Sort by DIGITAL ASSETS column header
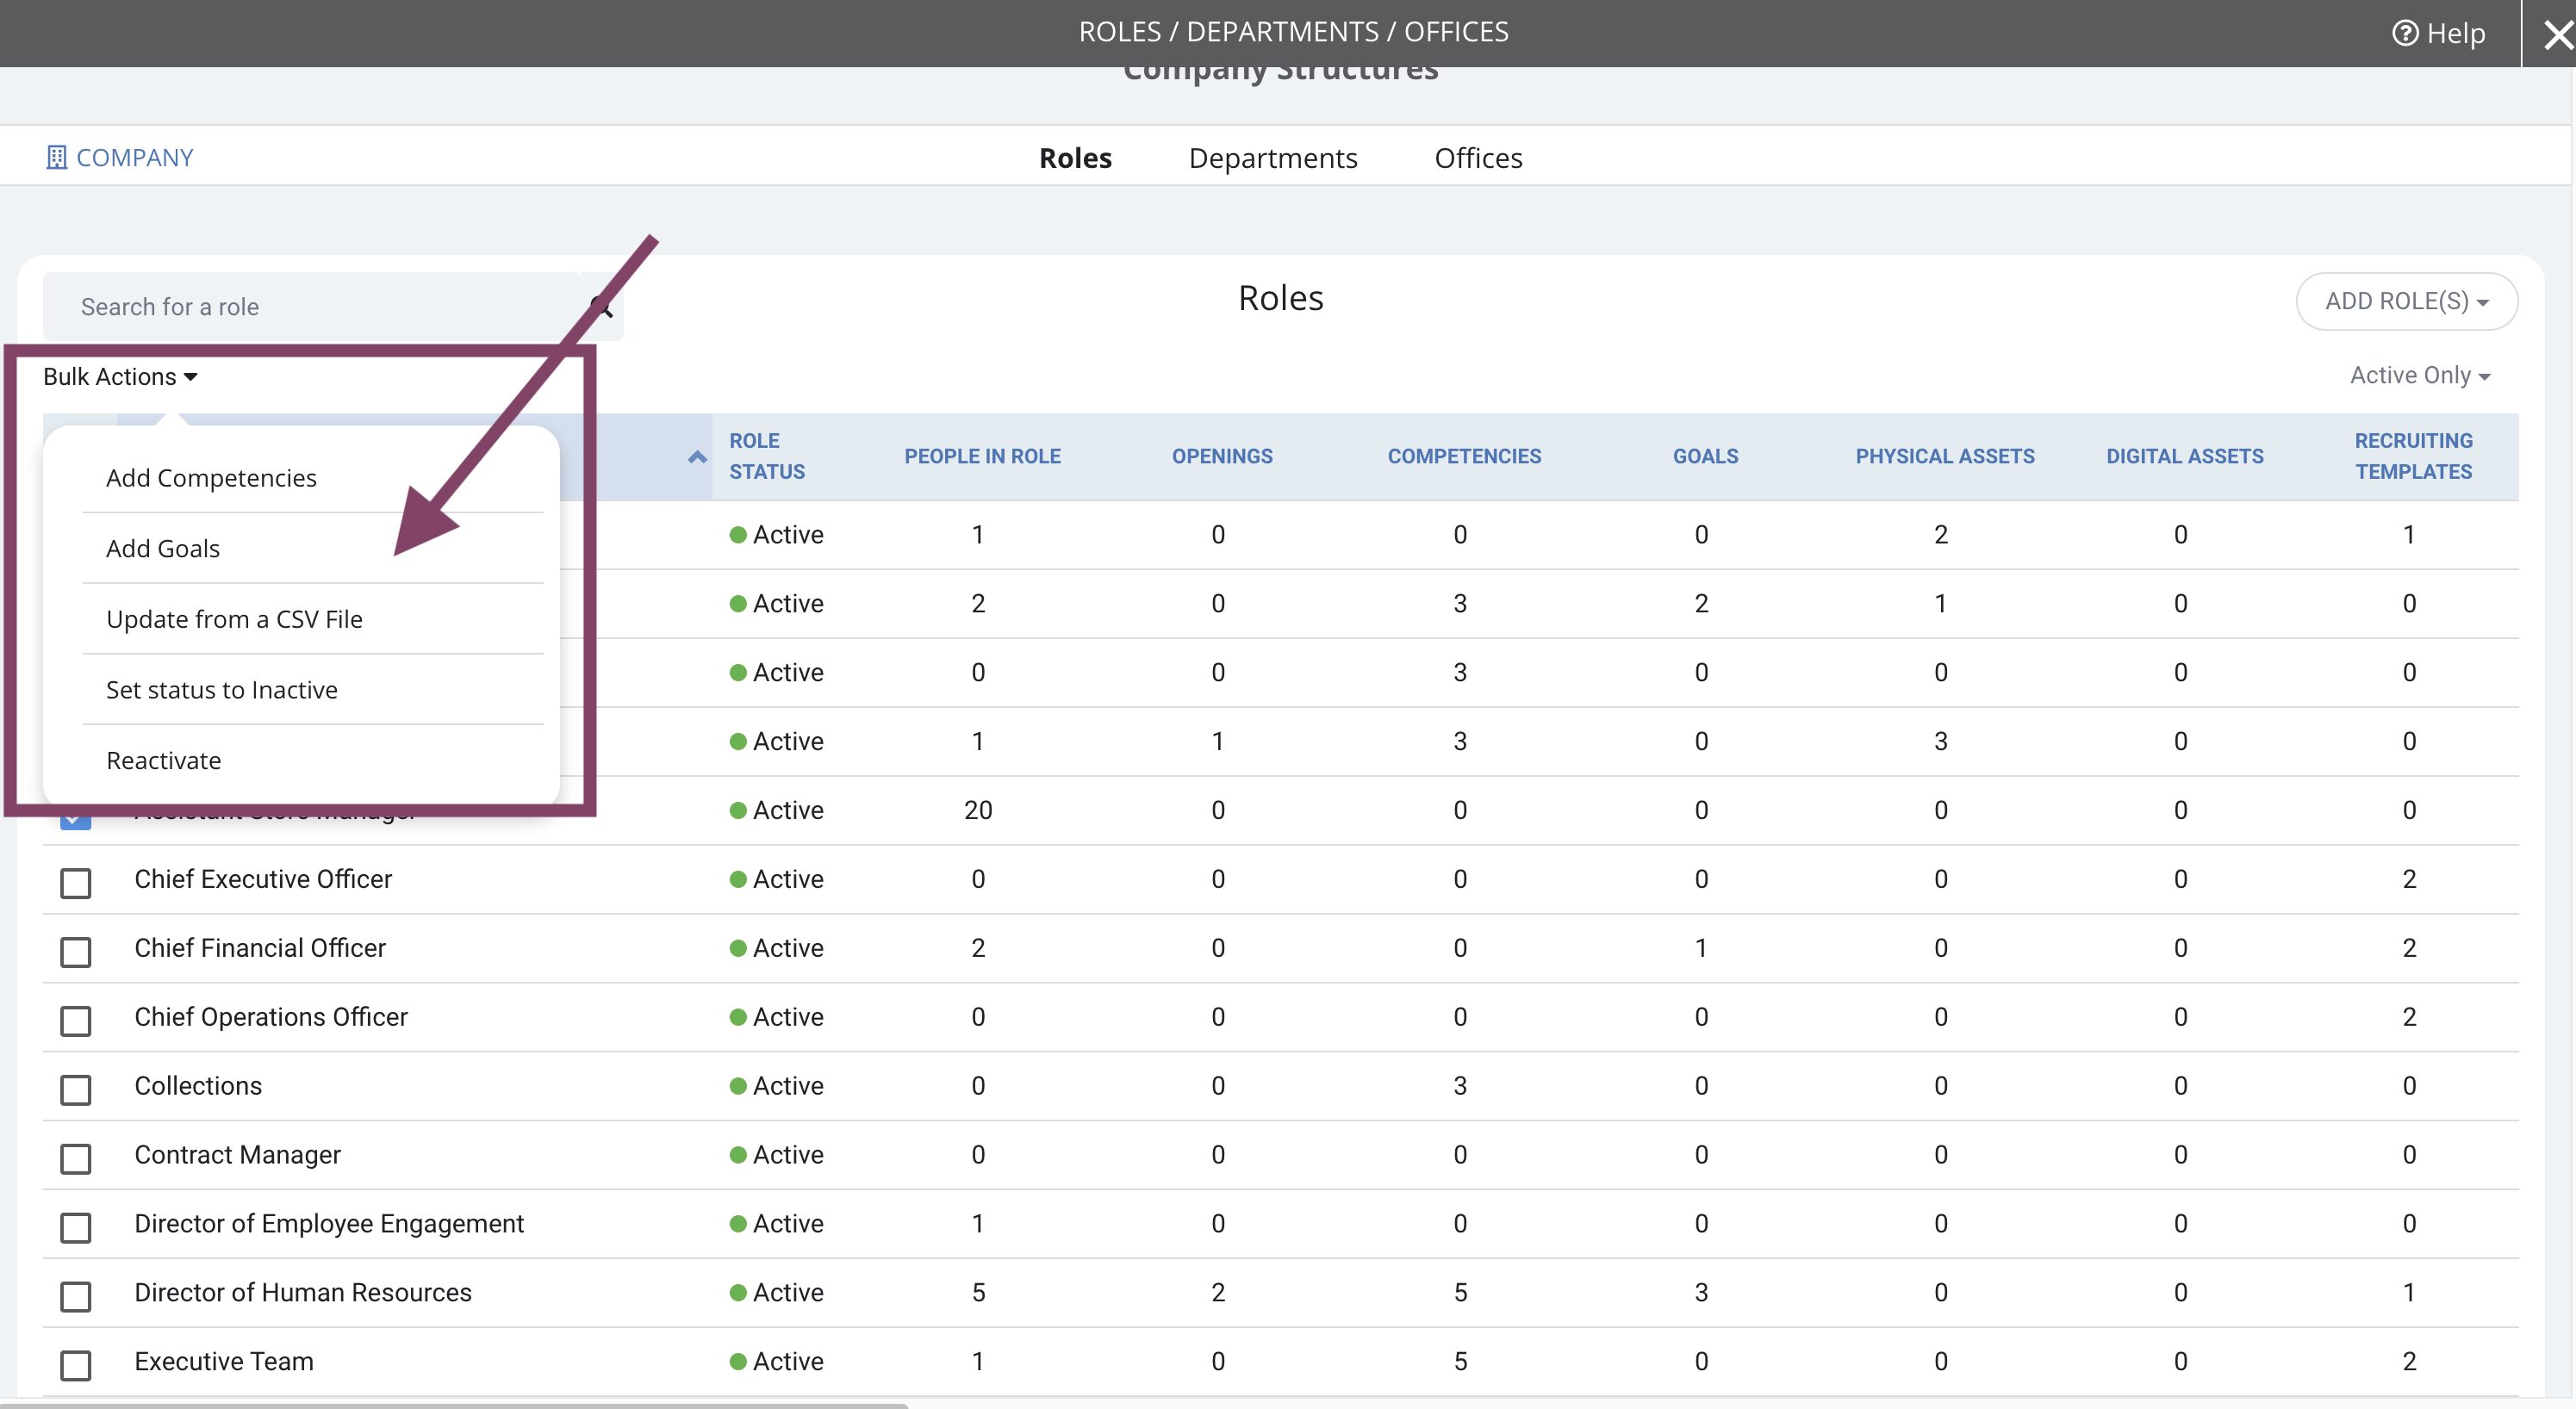This screenshot has width=2576, height=1409. tap(2184, 456)
